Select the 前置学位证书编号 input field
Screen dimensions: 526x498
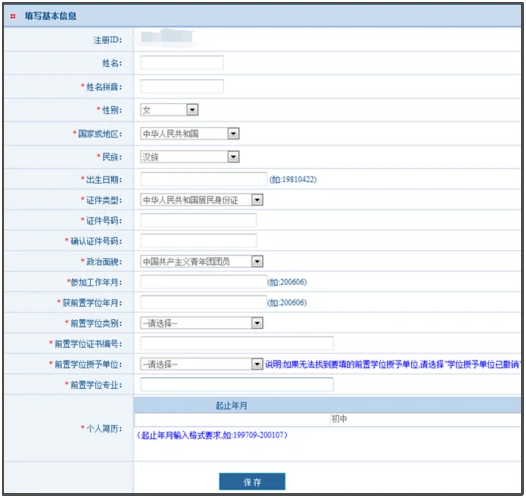237,343
